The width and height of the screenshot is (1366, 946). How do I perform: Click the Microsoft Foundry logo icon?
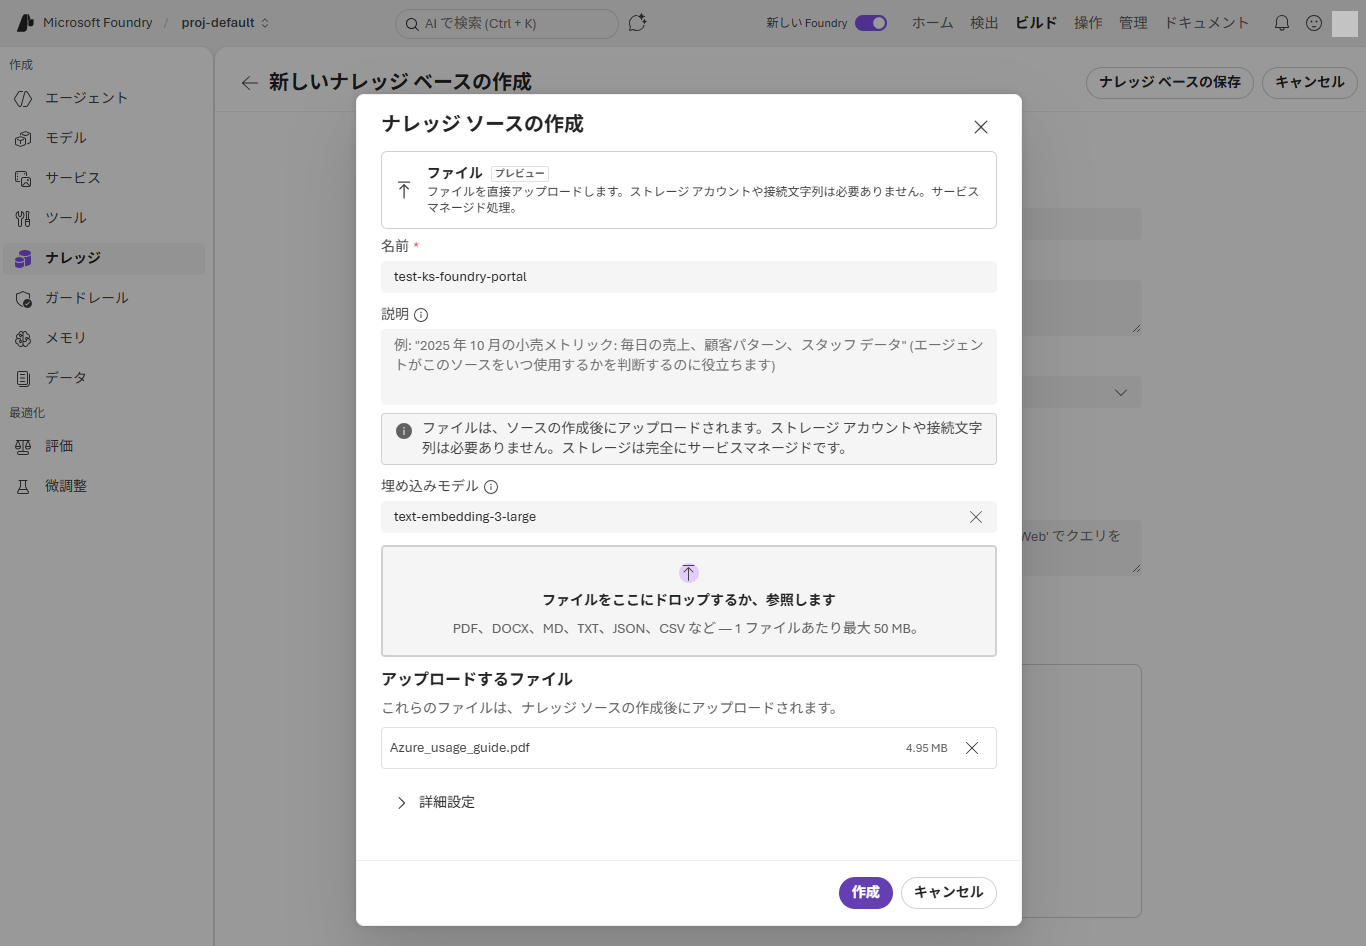(x=26, y=22)
